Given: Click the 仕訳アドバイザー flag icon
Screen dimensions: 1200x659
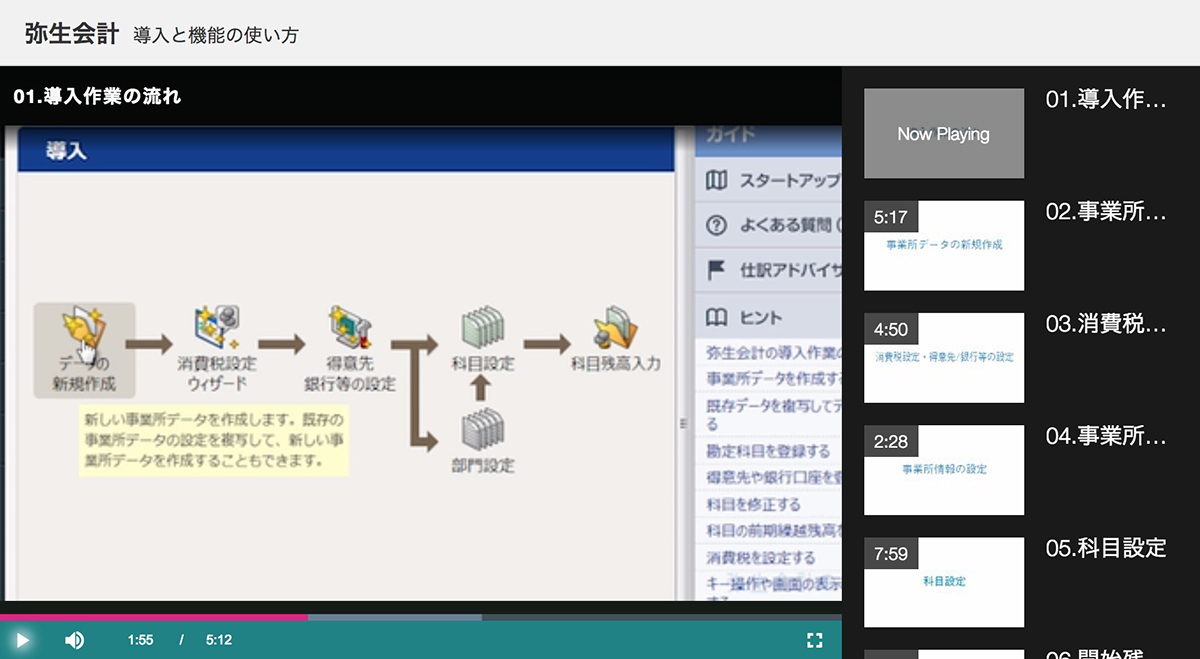Looking at the screenshot, I should pyautogui.click(x=716, y=270).
